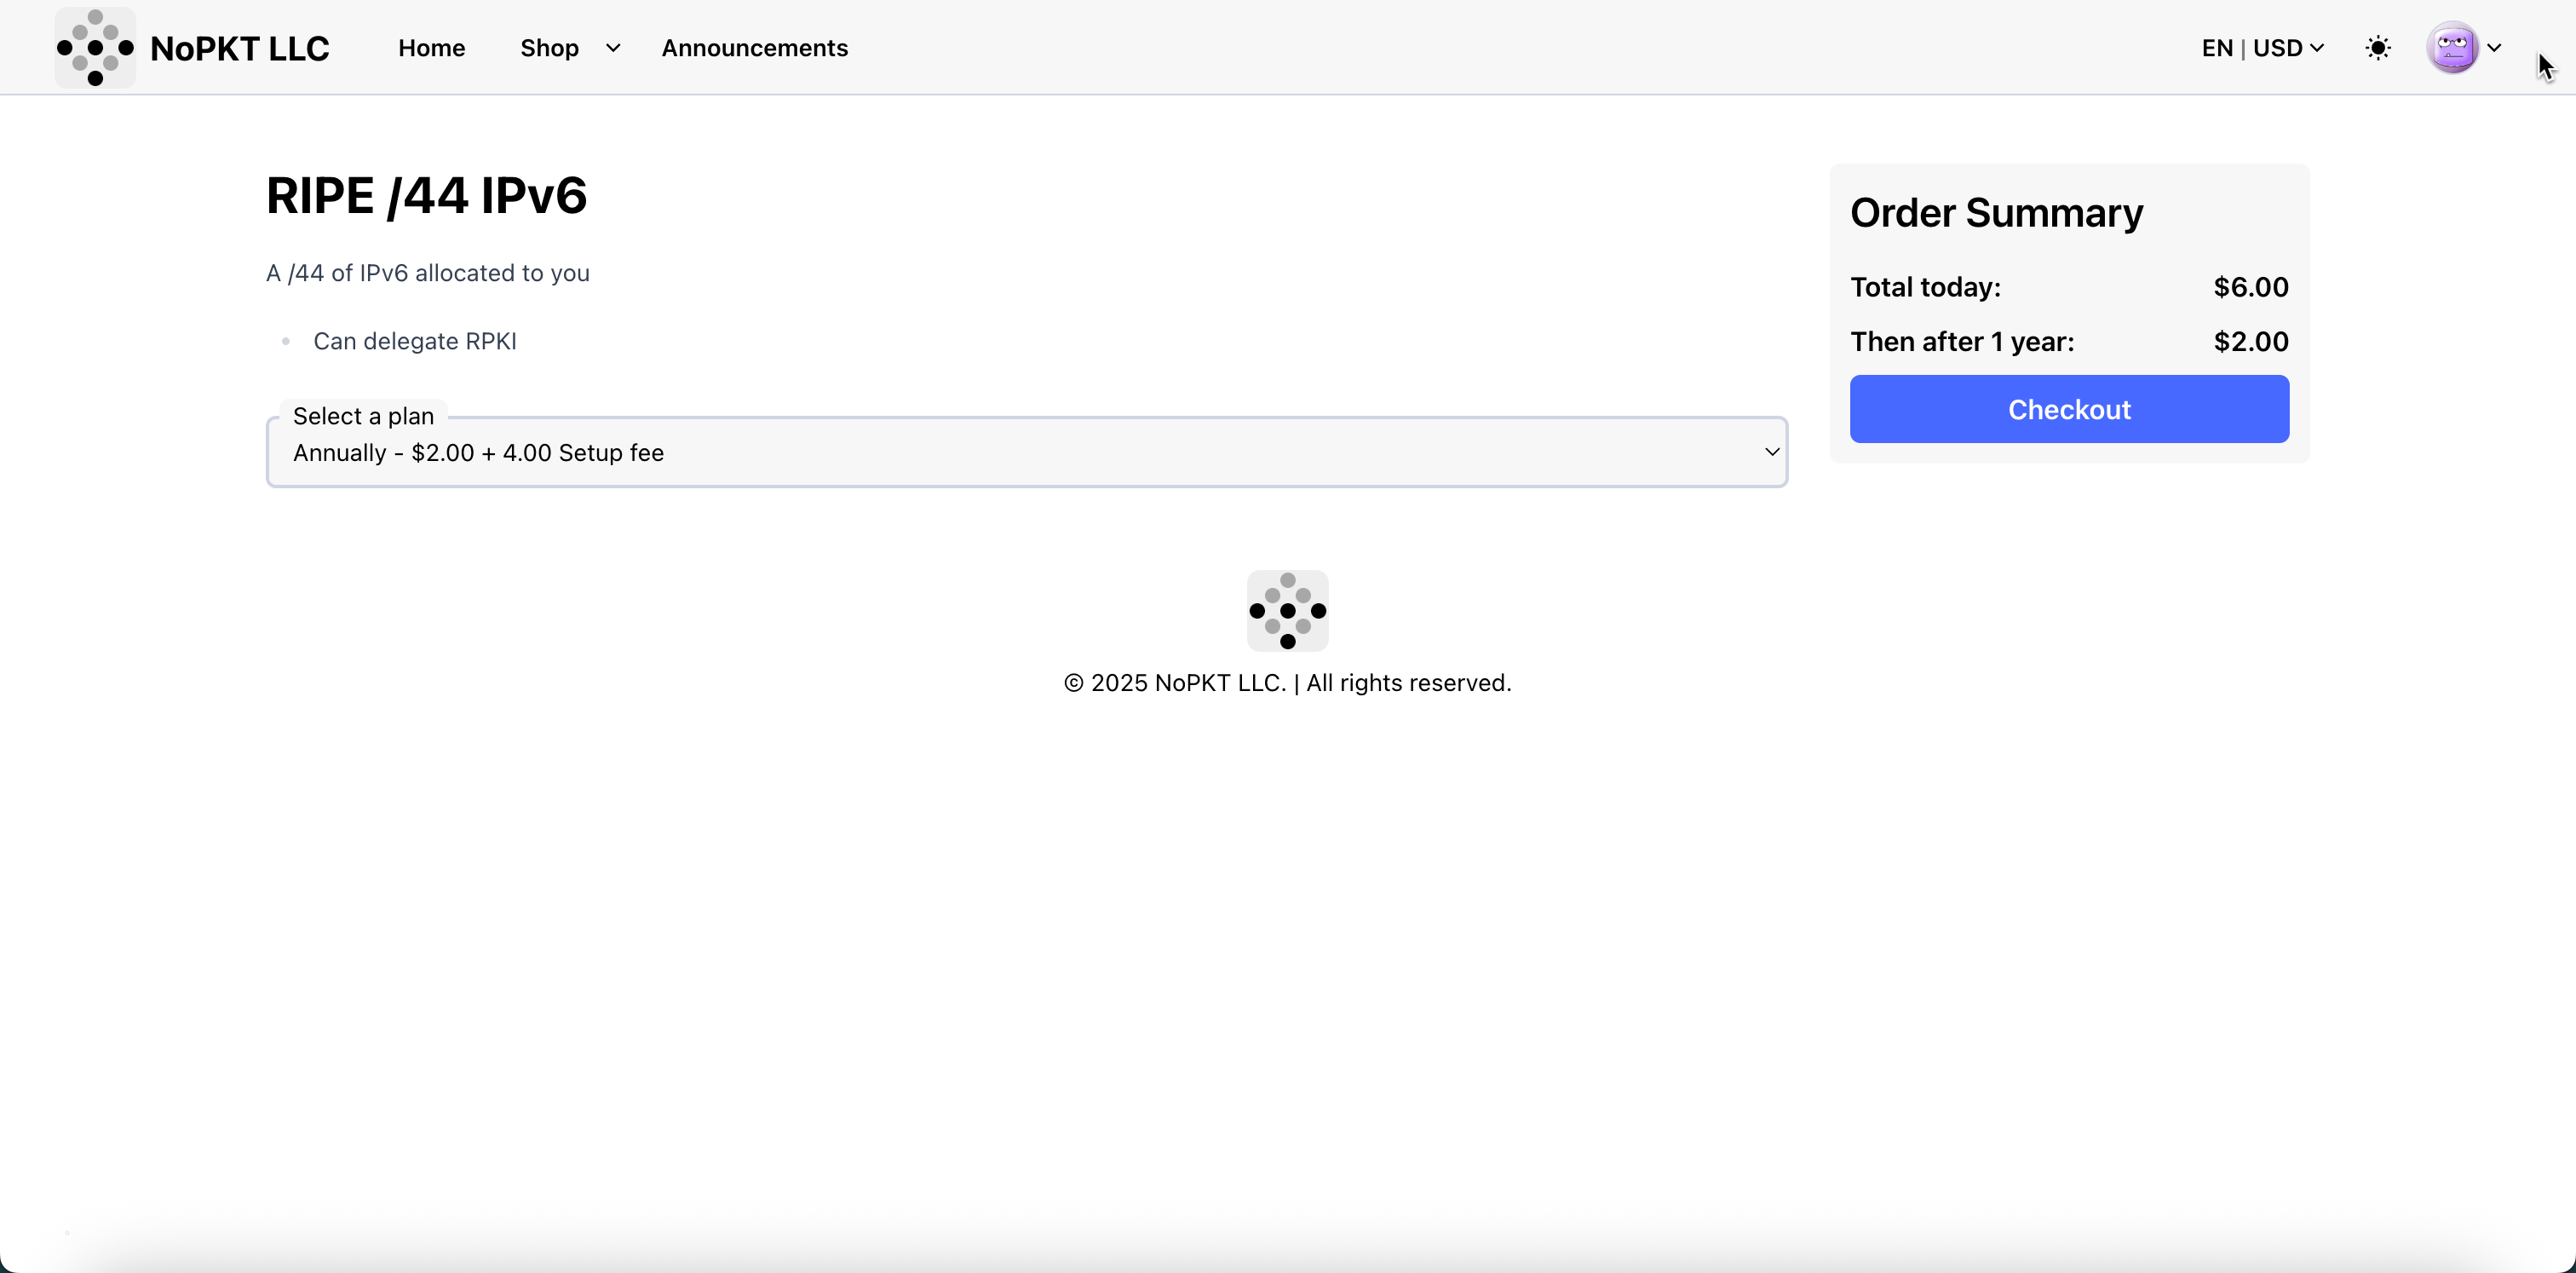Click the footer NoPKT logo icon
The width and height of the screenshot is (2576, 1273).
(1287, 610)
